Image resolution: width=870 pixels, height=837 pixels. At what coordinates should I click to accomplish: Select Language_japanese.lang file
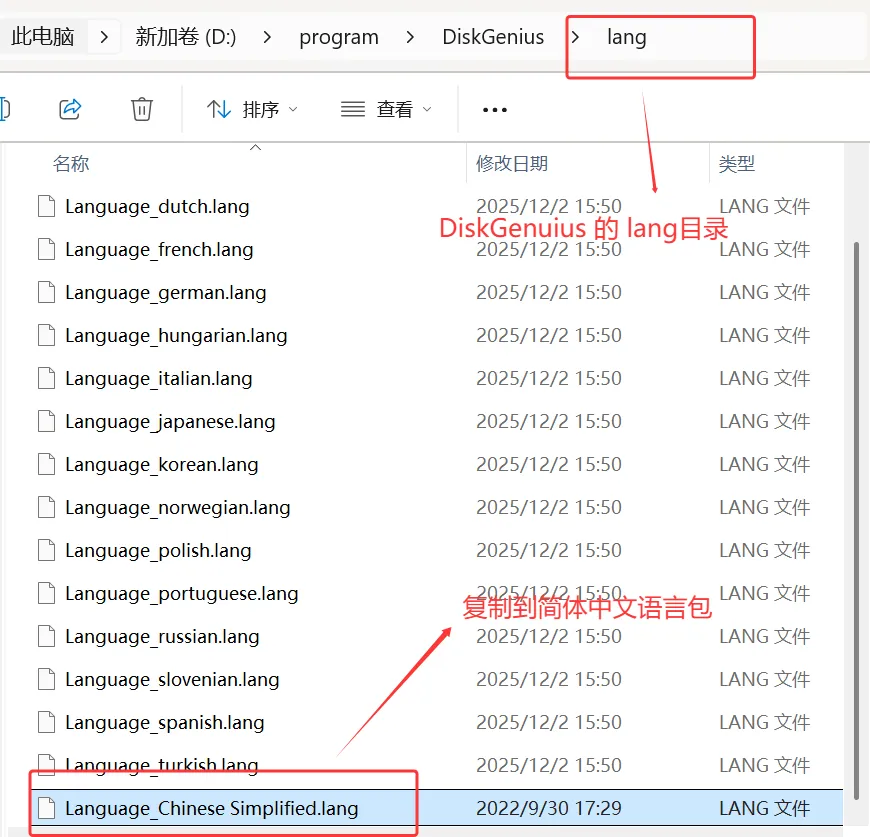(170, 422)
